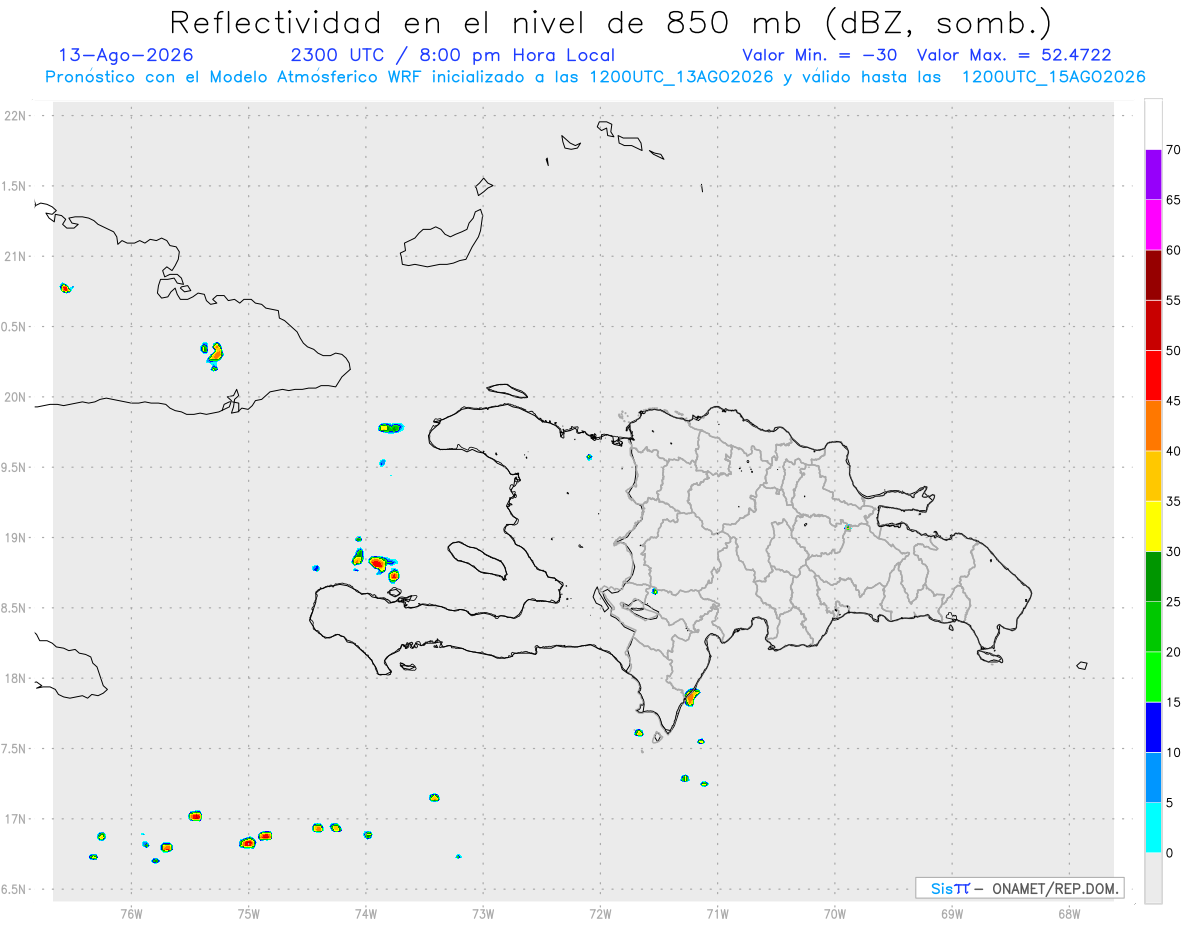Image resolution: width=1200 pixels, height=927 pixels.
Task: Click the '76W' longitude label
Action: coord(131,913)
